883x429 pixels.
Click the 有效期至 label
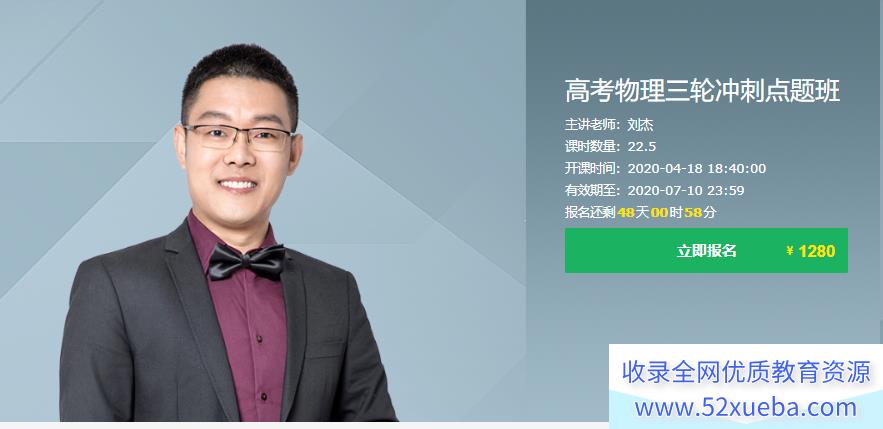pos(590,190)
